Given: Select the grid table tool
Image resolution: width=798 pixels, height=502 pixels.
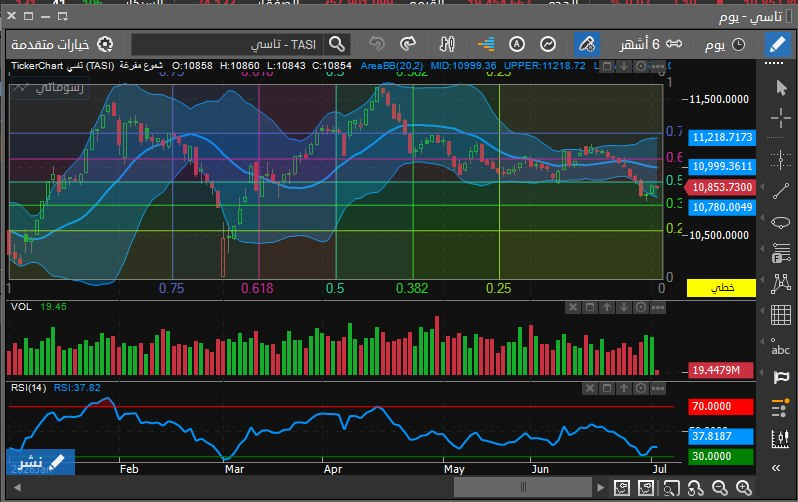Looking at the screenshot, I should [x=781, y=315].
